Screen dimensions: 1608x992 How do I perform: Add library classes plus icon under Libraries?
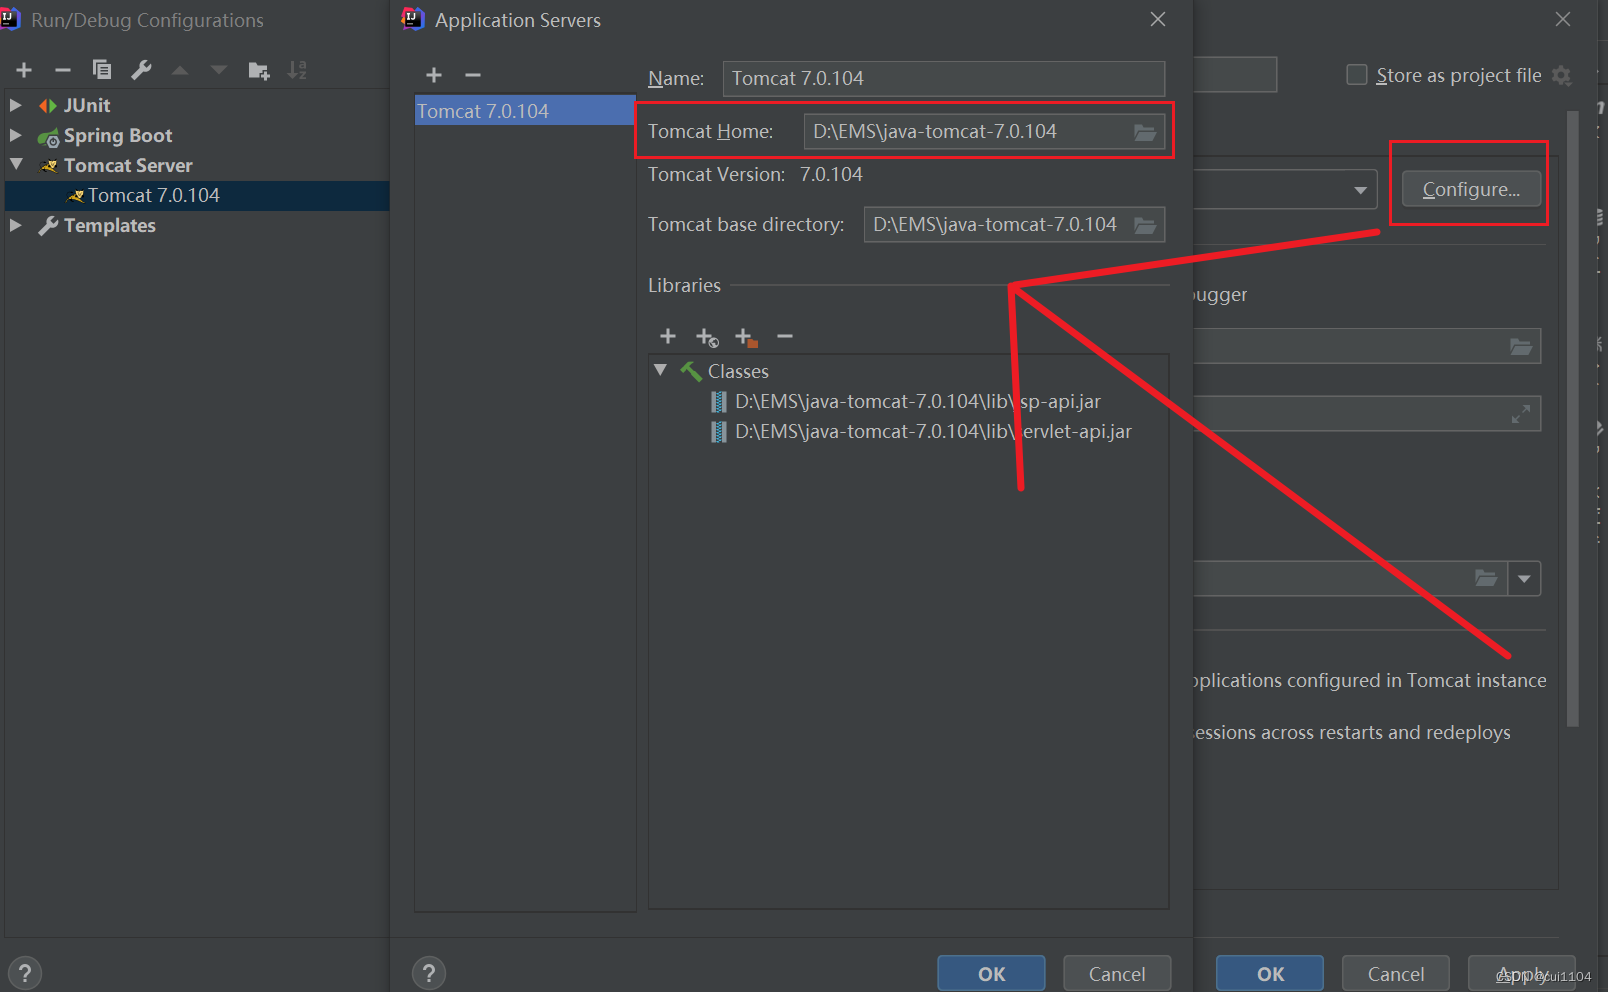pos(668,336)
